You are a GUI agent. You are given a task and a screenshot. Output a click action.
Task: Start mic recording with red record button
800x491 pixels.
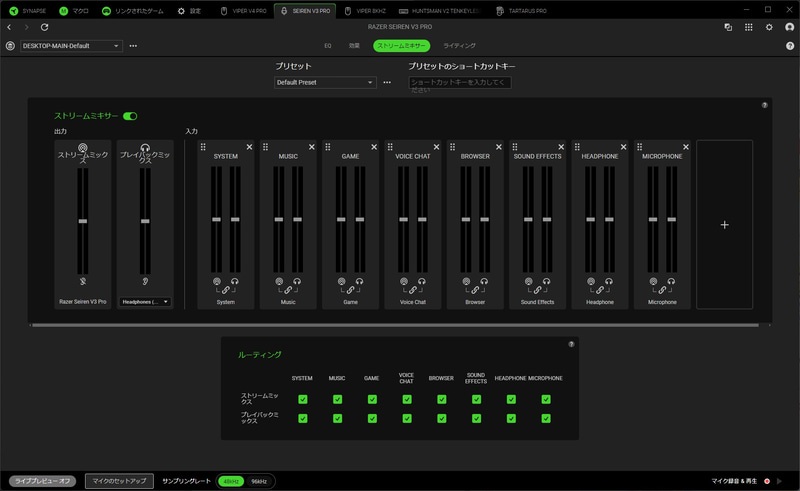click(x=767, y=481)
